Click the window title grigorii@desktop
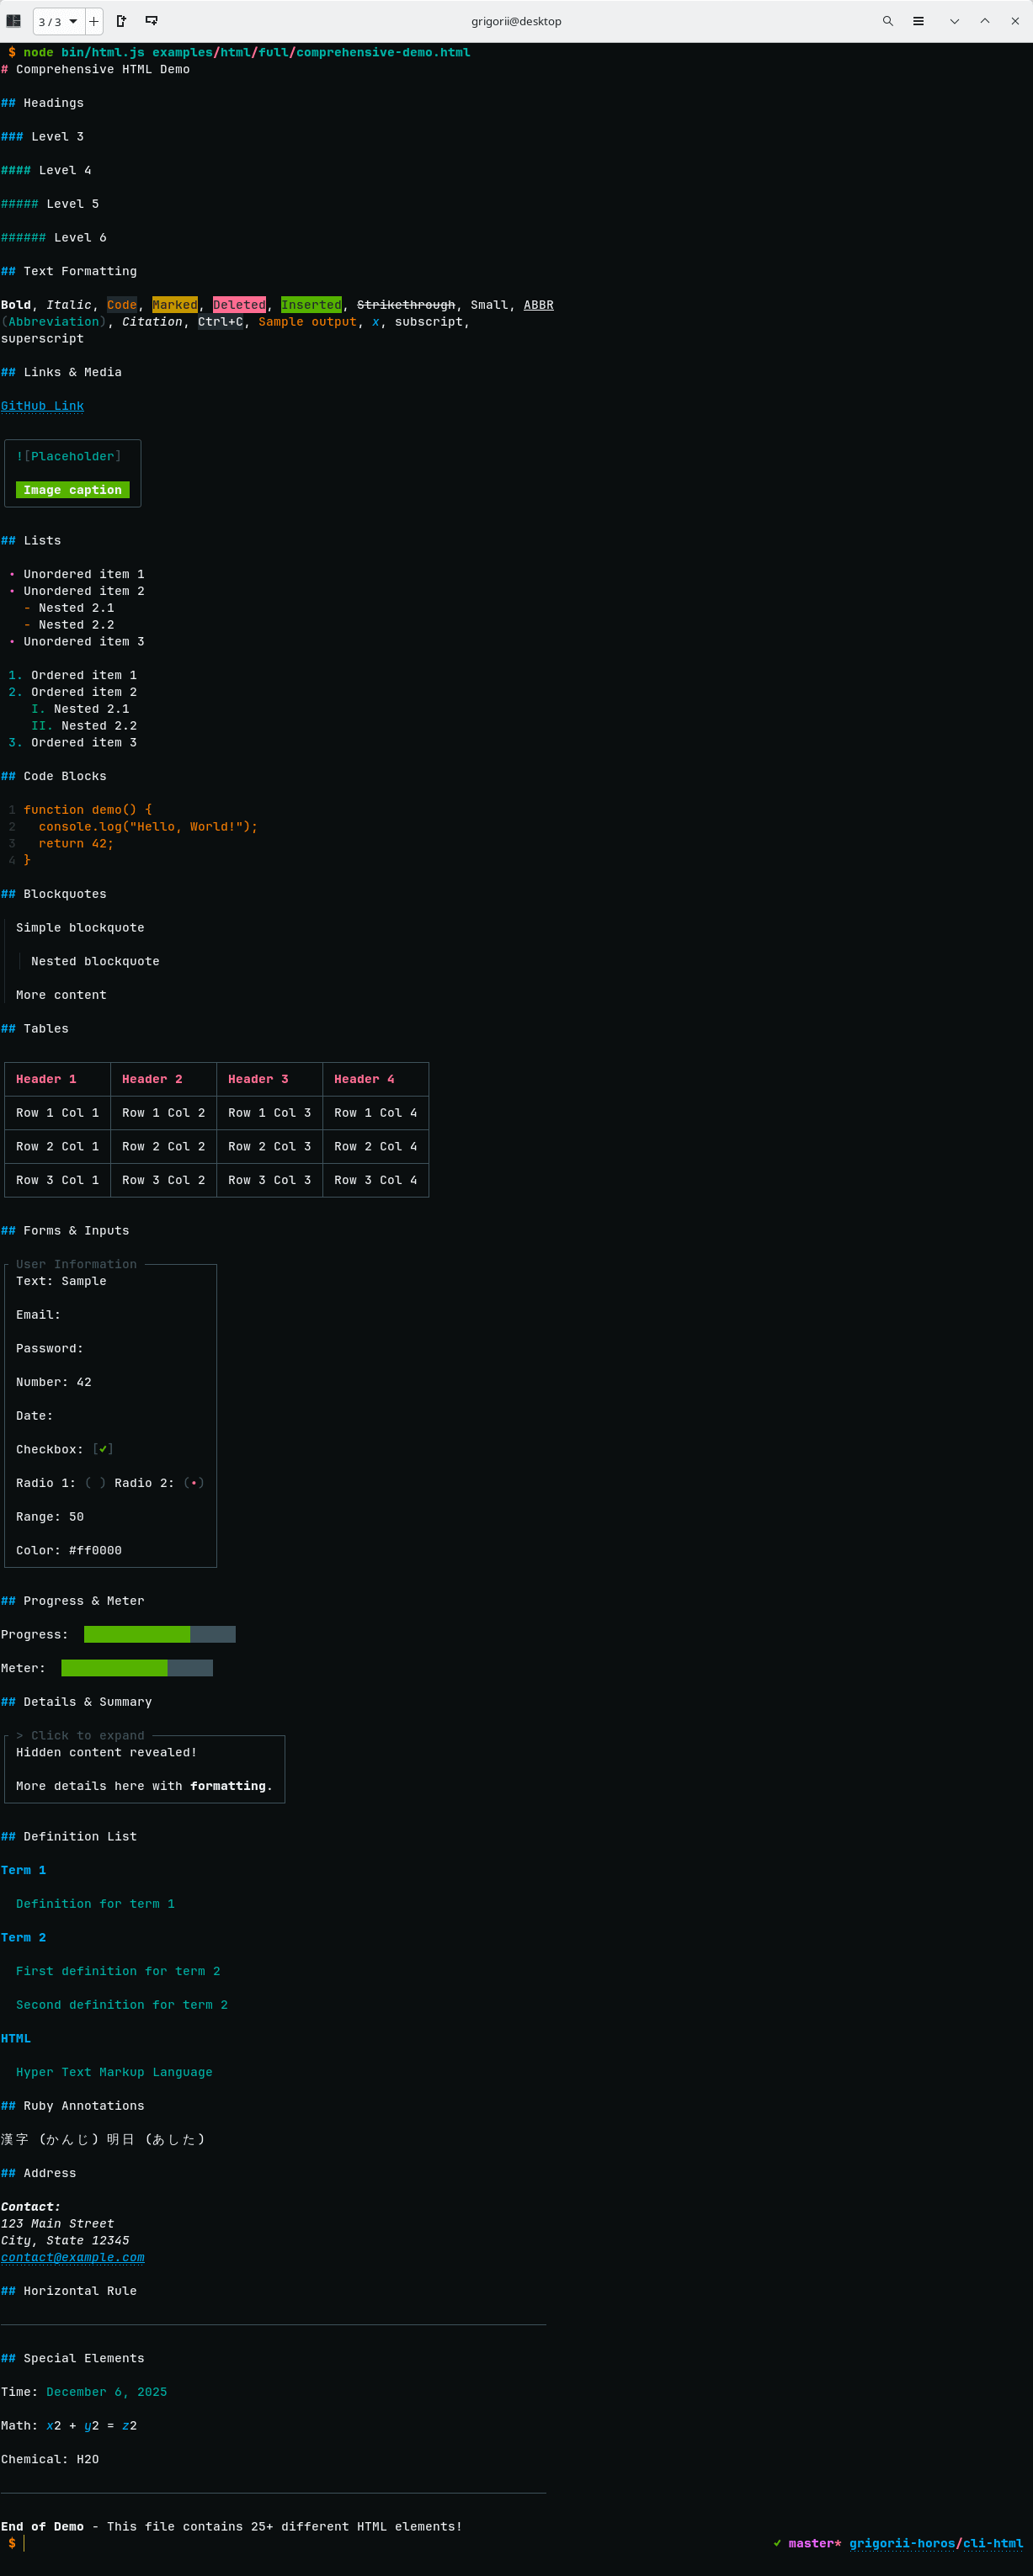1033x2576 pixels. click(516, 21)
